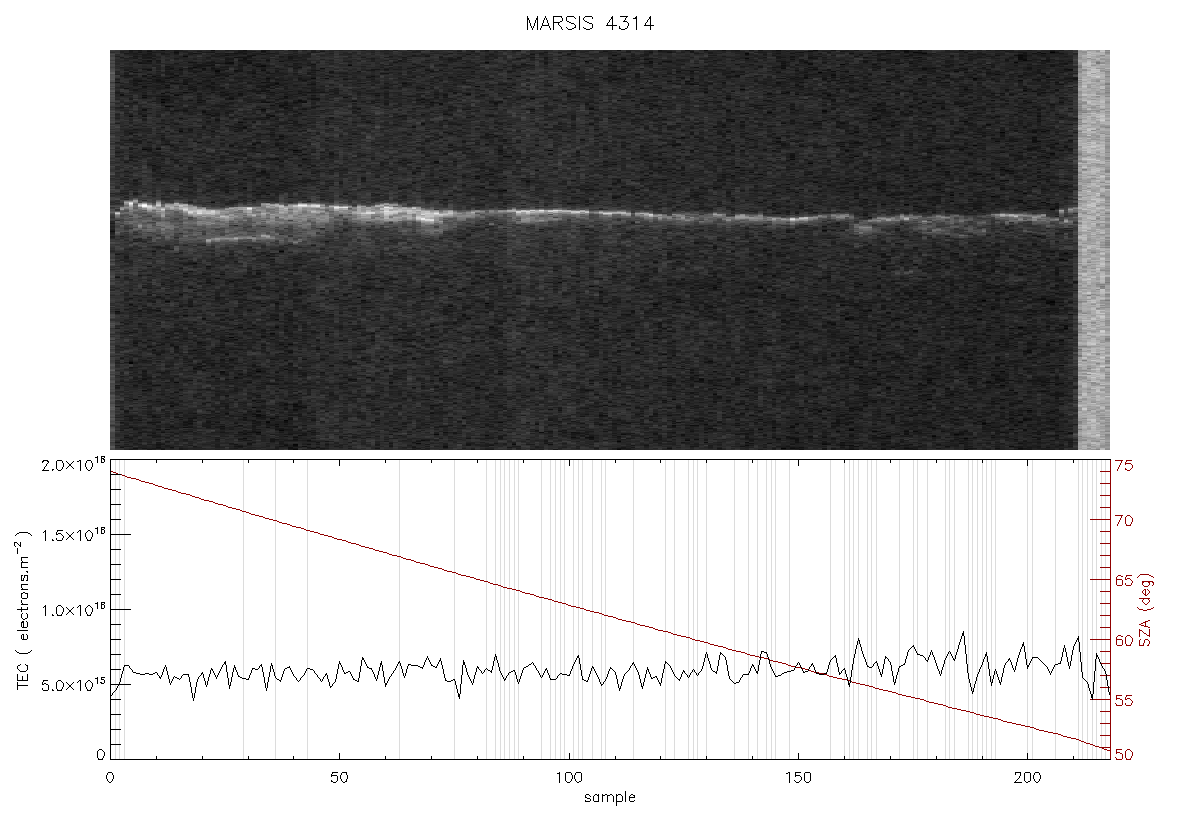Screen dimensions: 1180x830
Task: Click the x-axis tick value 200
Action: point(1027,777)
